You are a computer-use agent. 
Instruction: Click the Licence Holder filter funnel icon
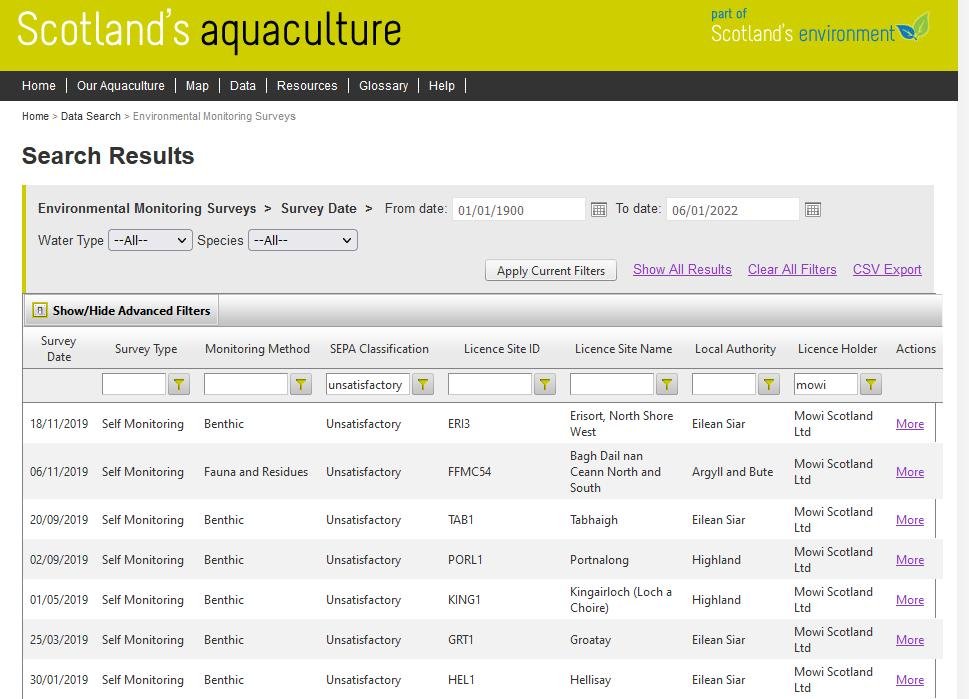pos(871,385)
